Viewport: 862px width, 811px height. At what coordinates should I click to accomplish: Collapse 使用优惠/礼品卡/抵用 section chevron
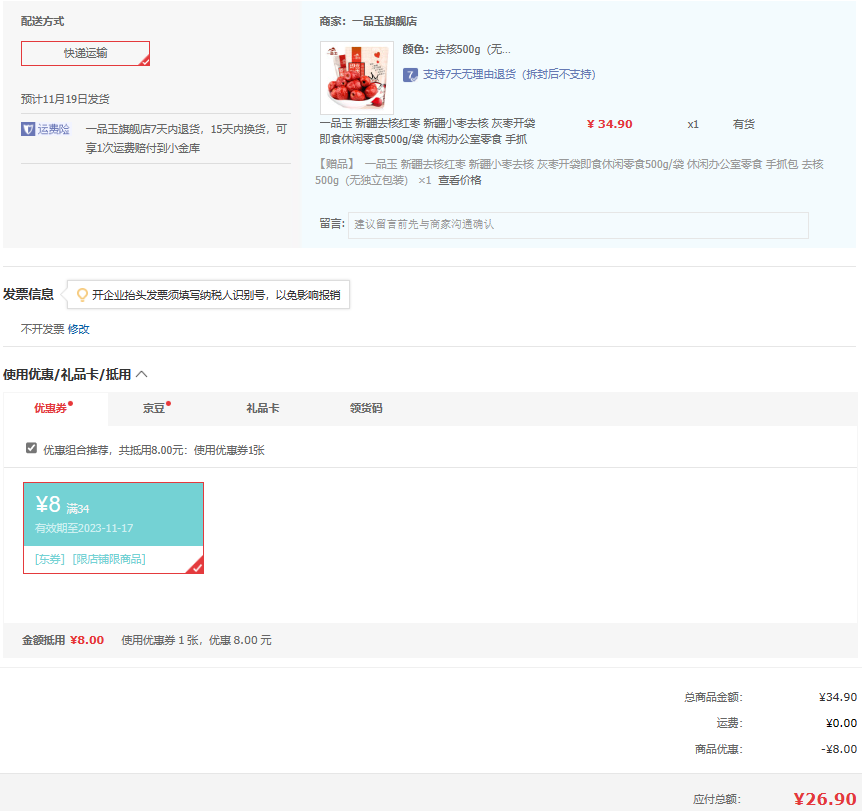pyautogui.click(x=141, y=374)
